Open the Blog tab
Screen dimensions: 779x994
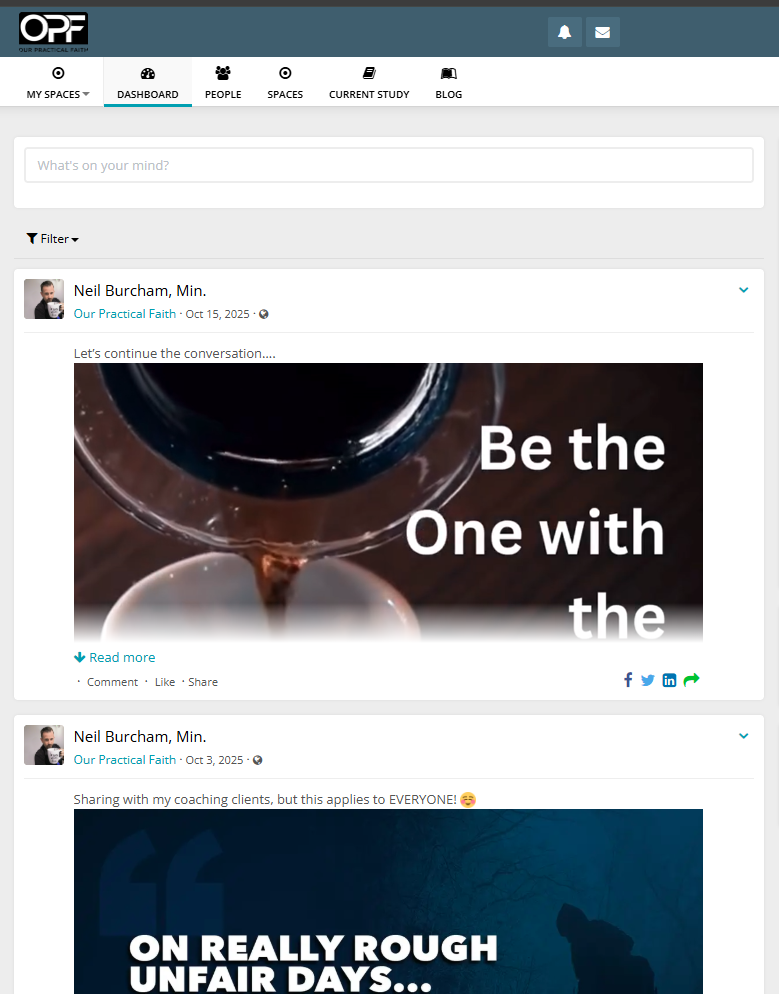[448, 82]
